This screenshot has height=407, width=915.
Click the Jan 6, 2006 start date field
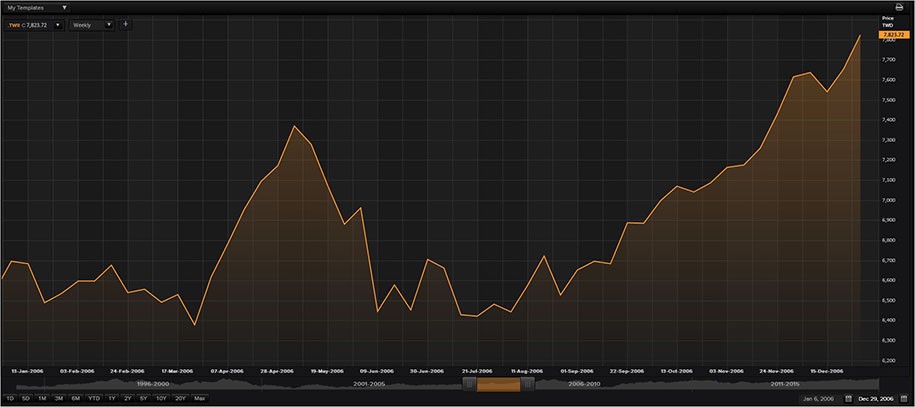click(x=820, y=399)
